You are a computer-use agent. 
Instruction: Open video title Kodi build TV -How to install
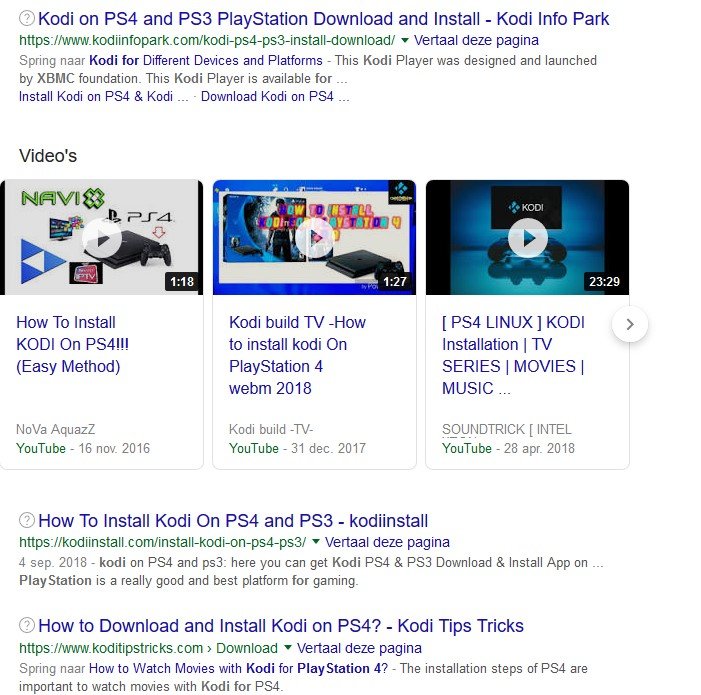click(297, 355)
